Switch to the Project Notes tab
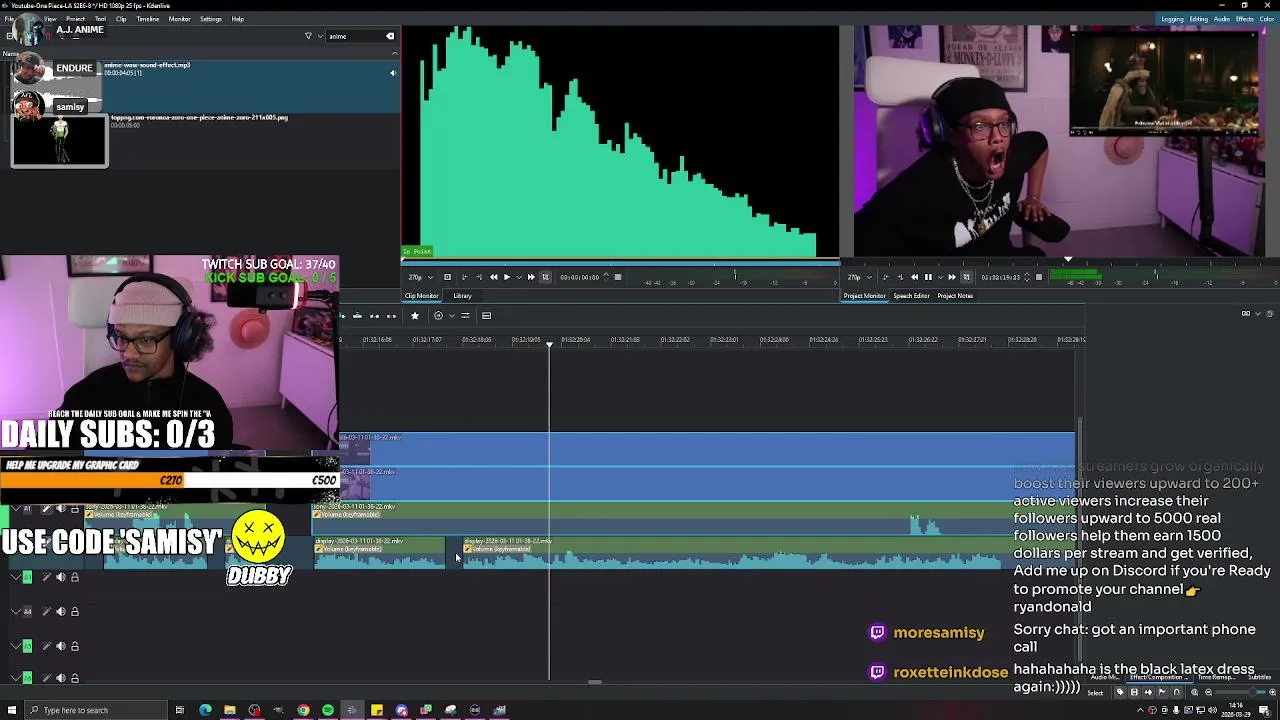 point(955,296)
